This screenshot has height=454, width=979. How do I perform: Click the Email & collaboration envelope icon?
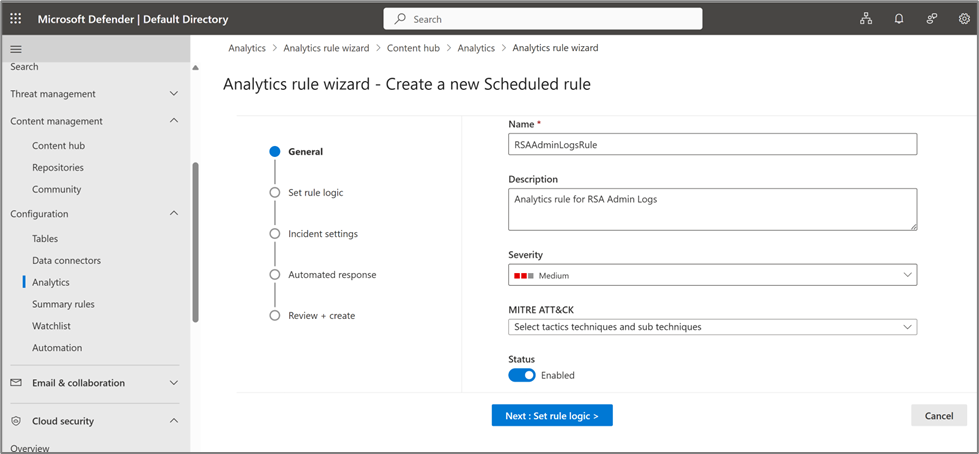16,383
